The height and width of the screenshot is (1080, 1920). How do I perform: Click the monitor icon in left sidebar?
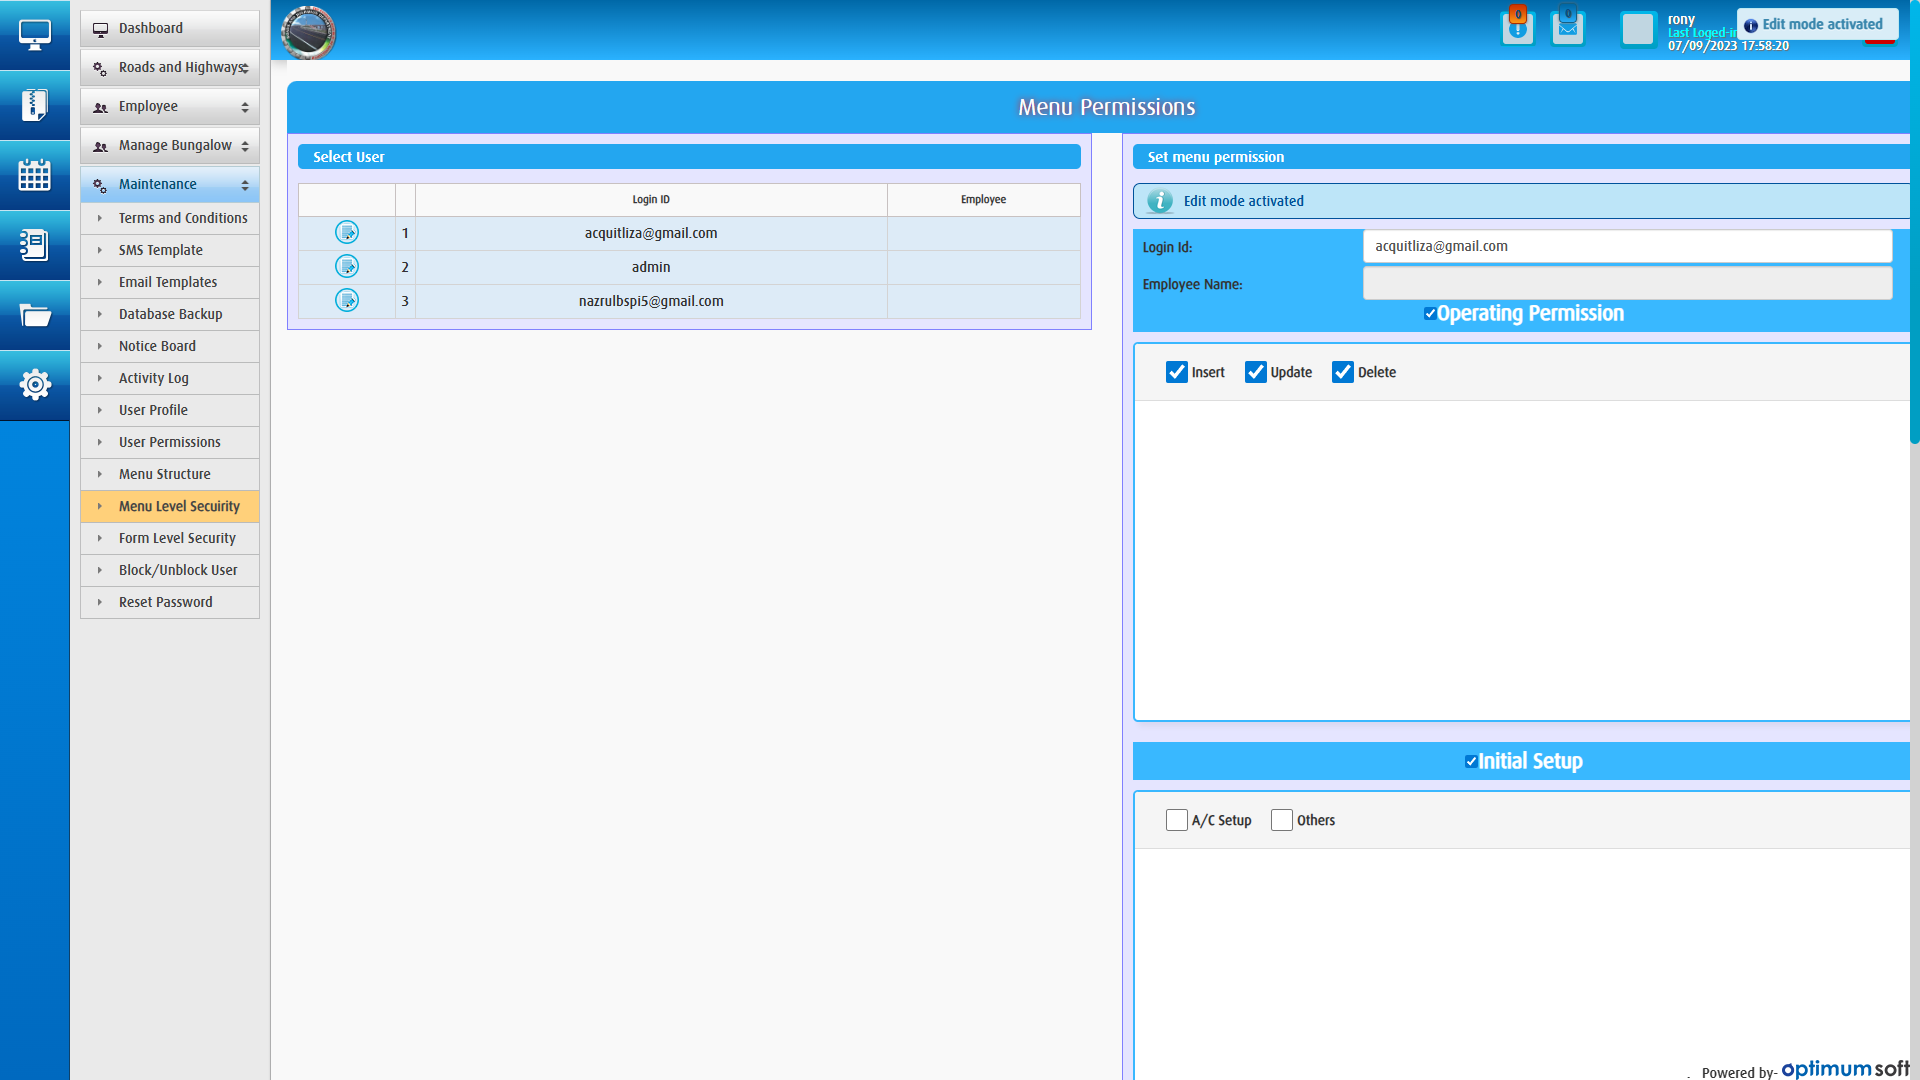[x=34, y=35]
